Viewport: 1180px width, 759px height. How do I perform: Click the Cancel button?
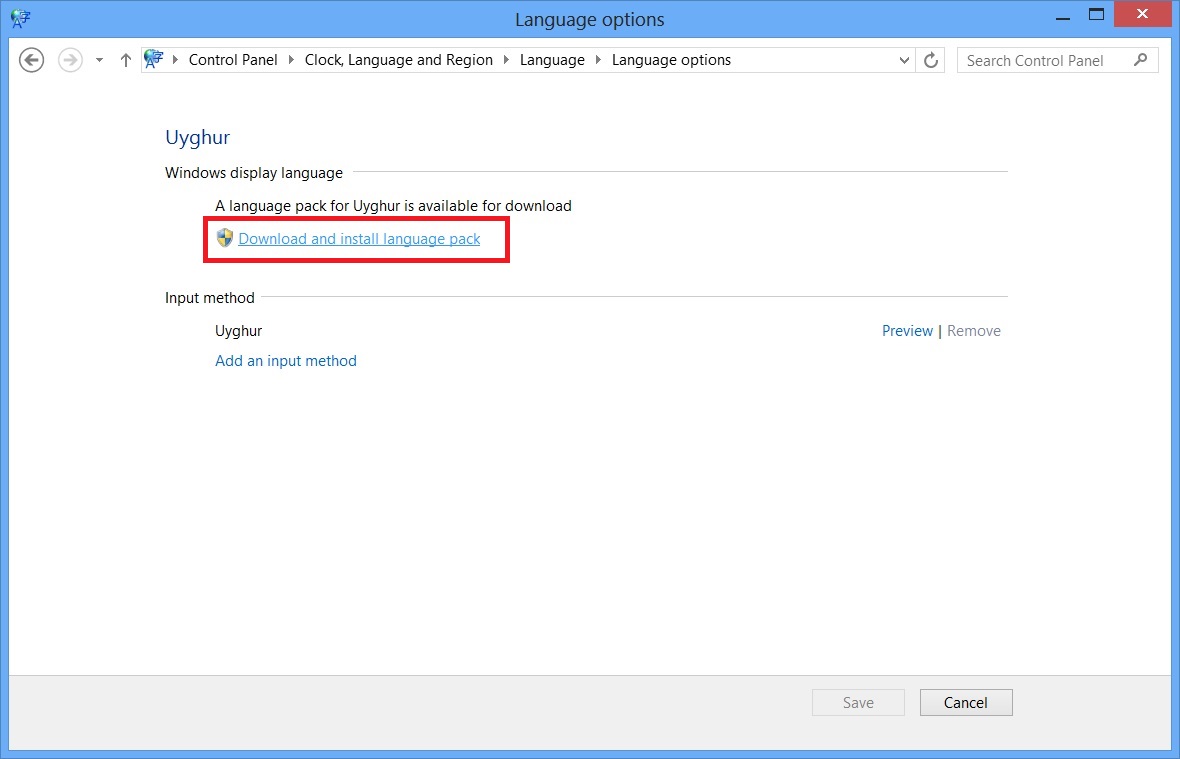(x=966, y=703)
